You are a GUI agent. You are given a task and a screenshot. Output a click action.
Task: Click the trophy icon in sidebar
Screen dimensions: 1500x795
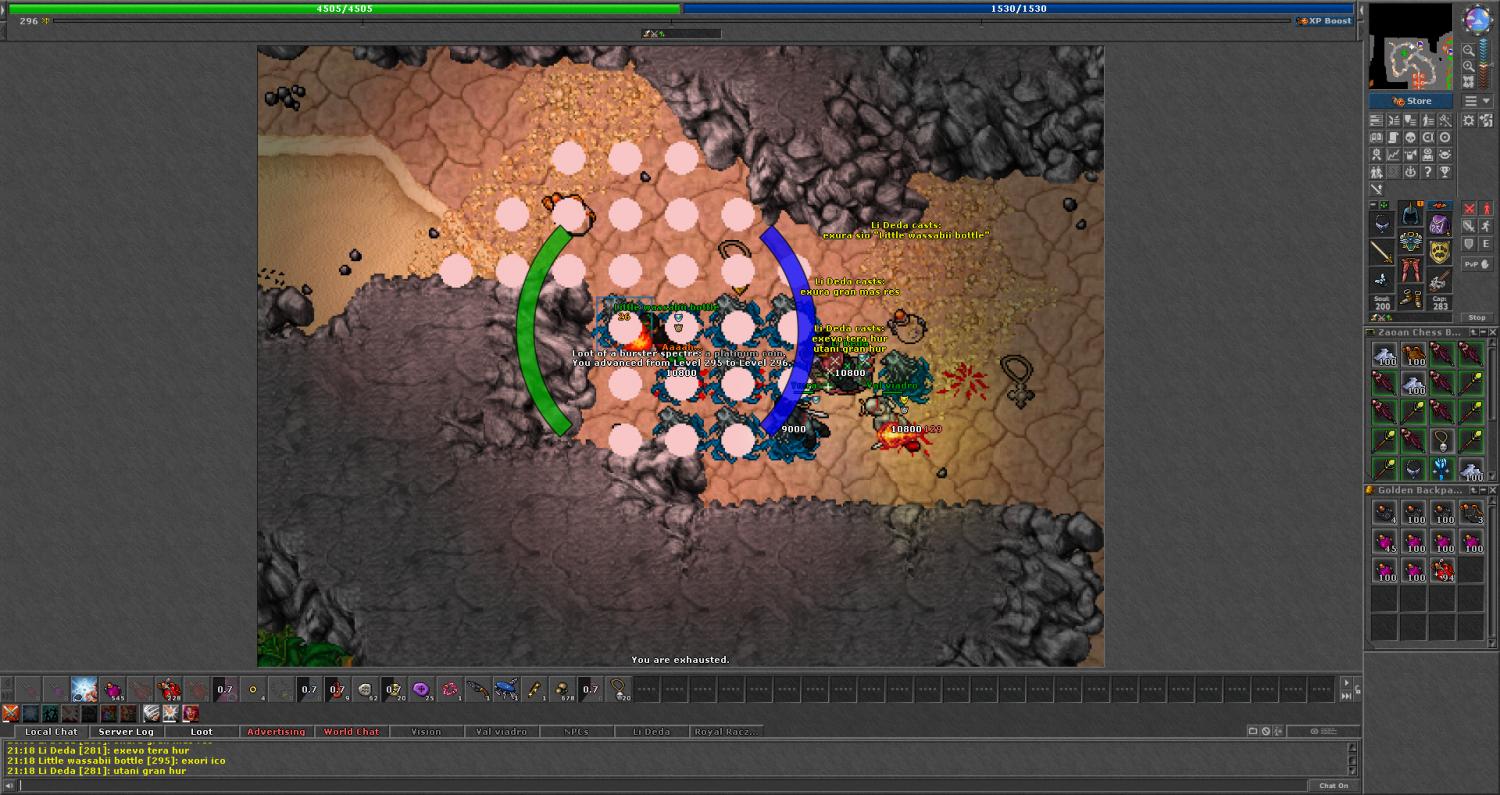[1445, 171]
